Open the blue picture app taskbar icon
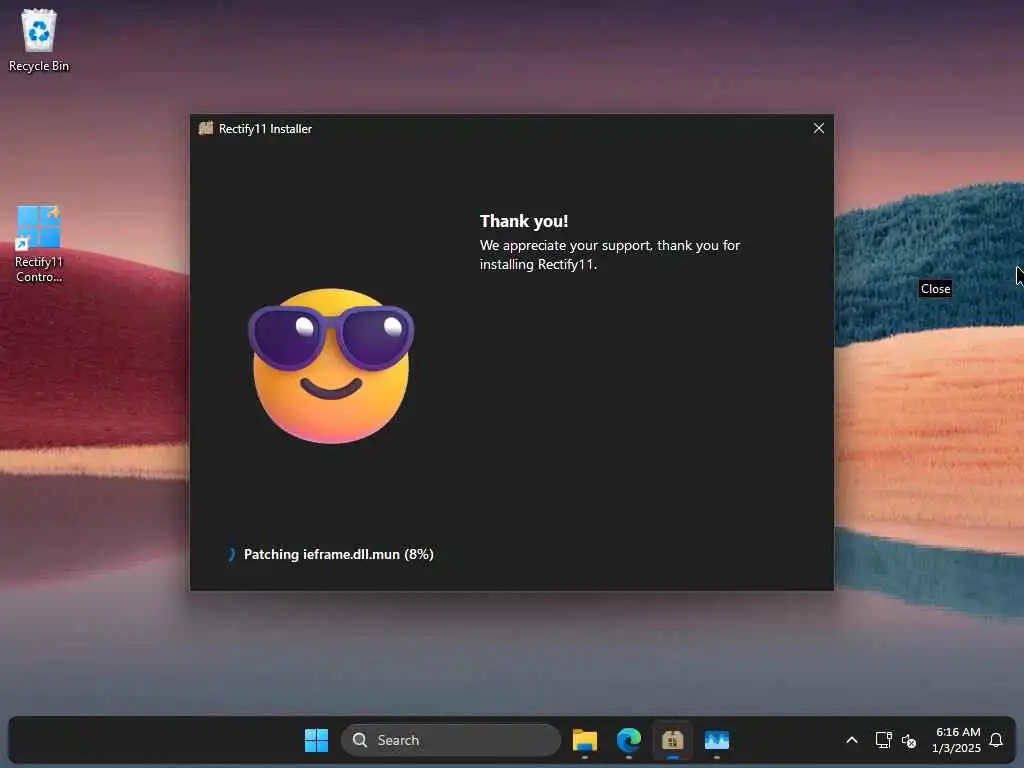This screenshot has width=1024, height=768. tap(716, 740)
